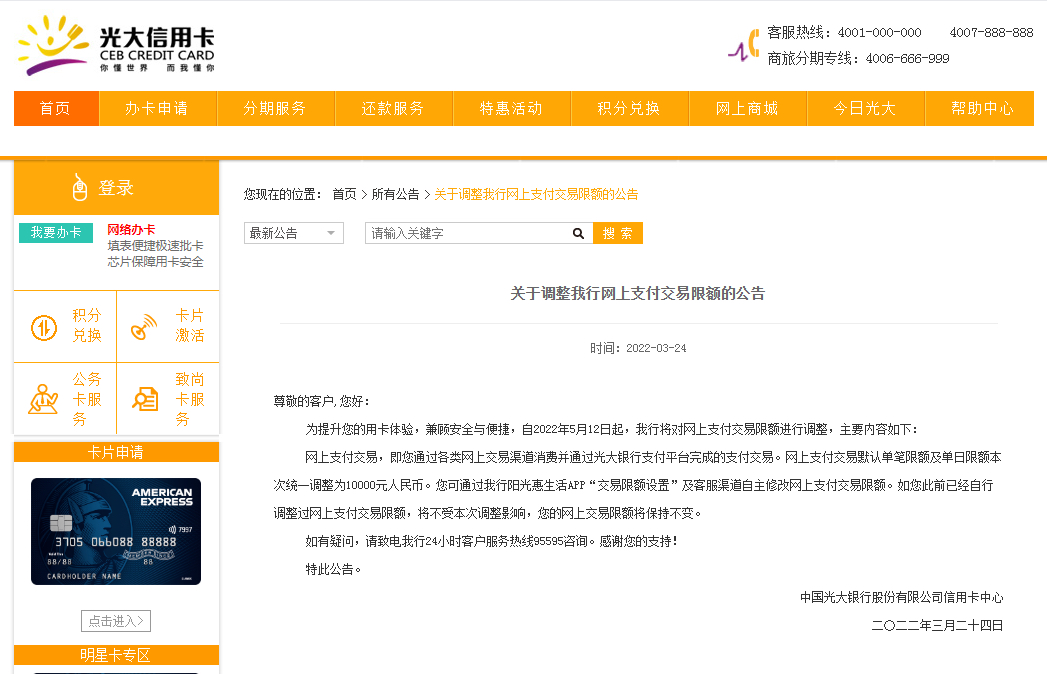Focus the 请输入关键字 search field
Image resolution: width=1047 pixels, height=674 pixels.
465,233
